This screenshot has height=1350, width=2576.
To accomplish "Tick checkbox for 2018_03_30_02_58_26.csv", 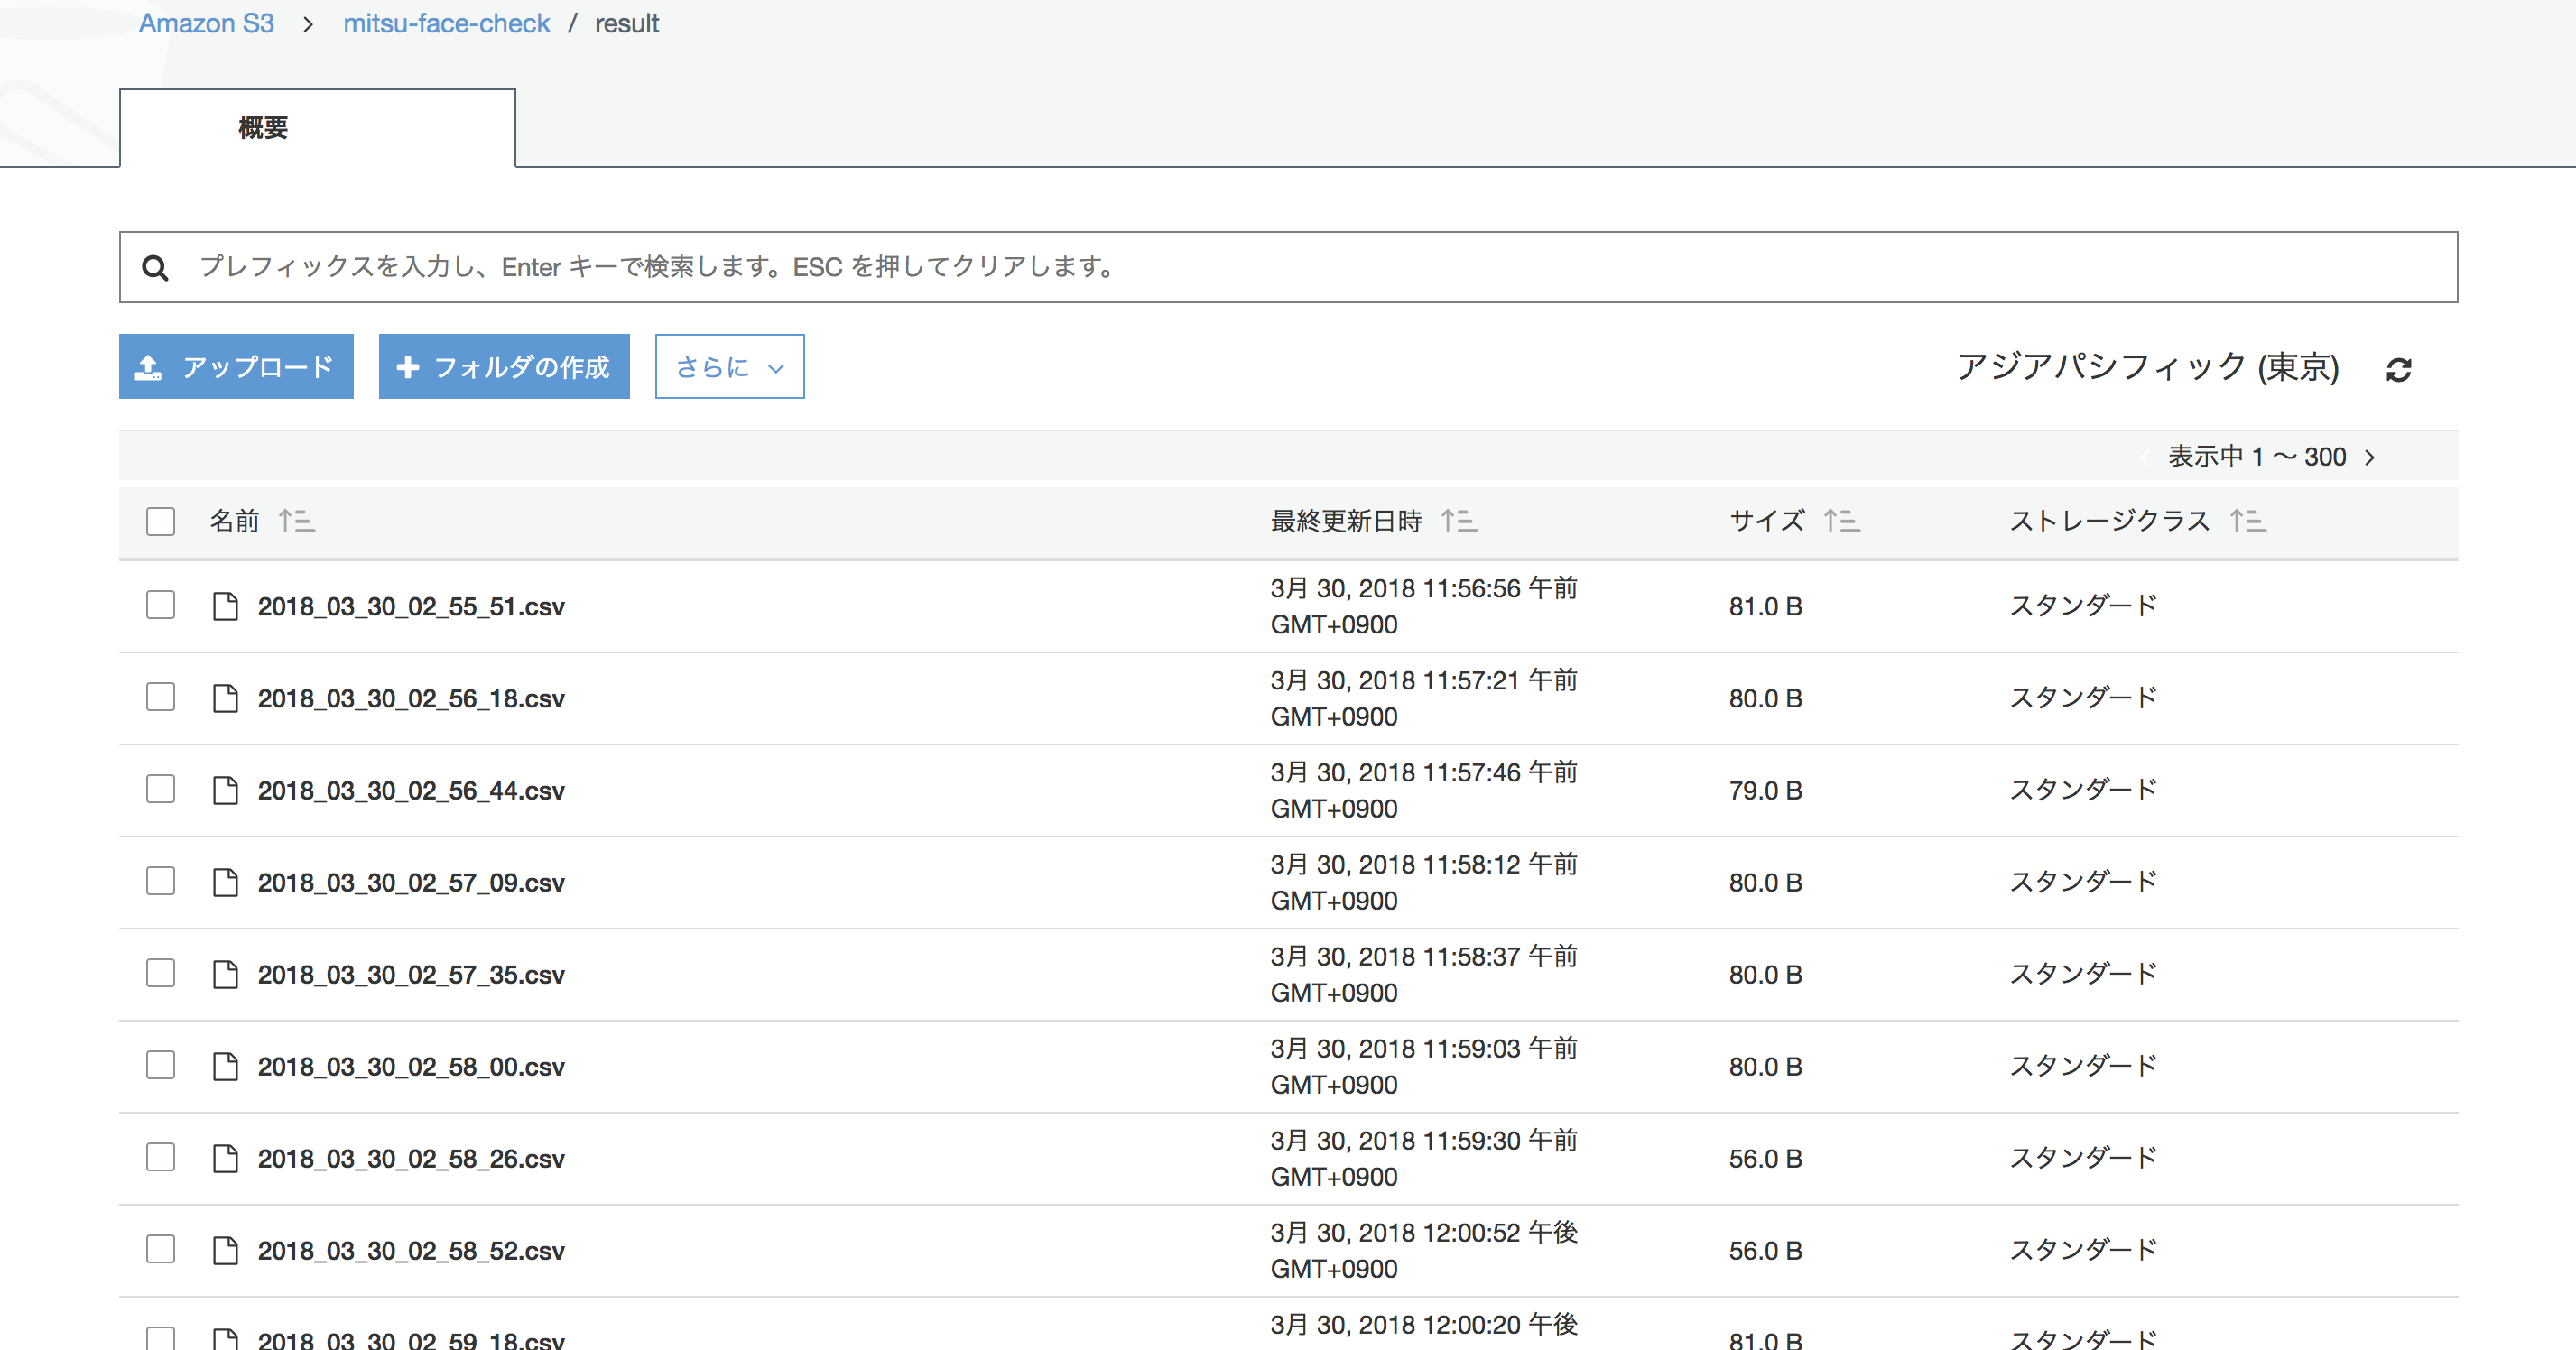I will point(161,1157).
